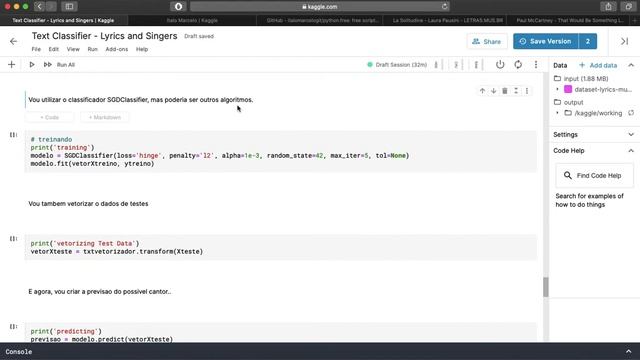Click Add data link
Screen dimensions: 640x360
[598, 65]
